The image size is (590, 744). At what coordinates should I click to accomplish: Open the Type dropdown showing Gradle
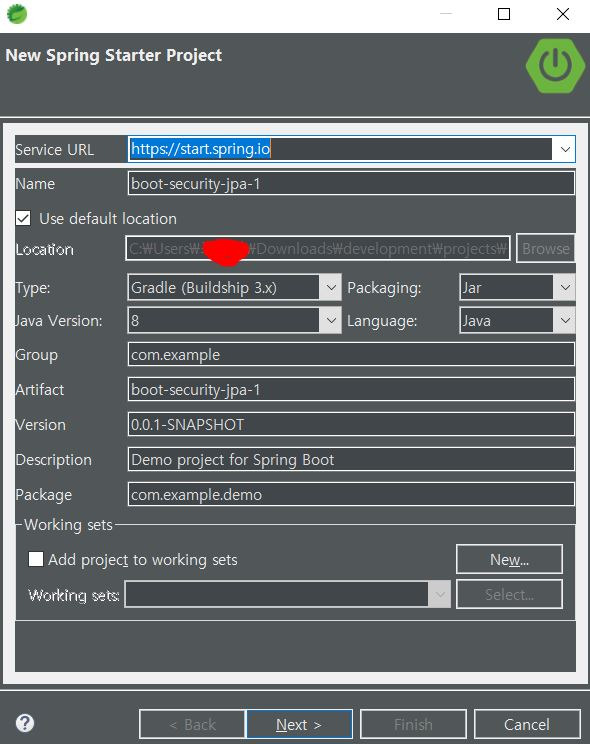[x=234, y=287]
